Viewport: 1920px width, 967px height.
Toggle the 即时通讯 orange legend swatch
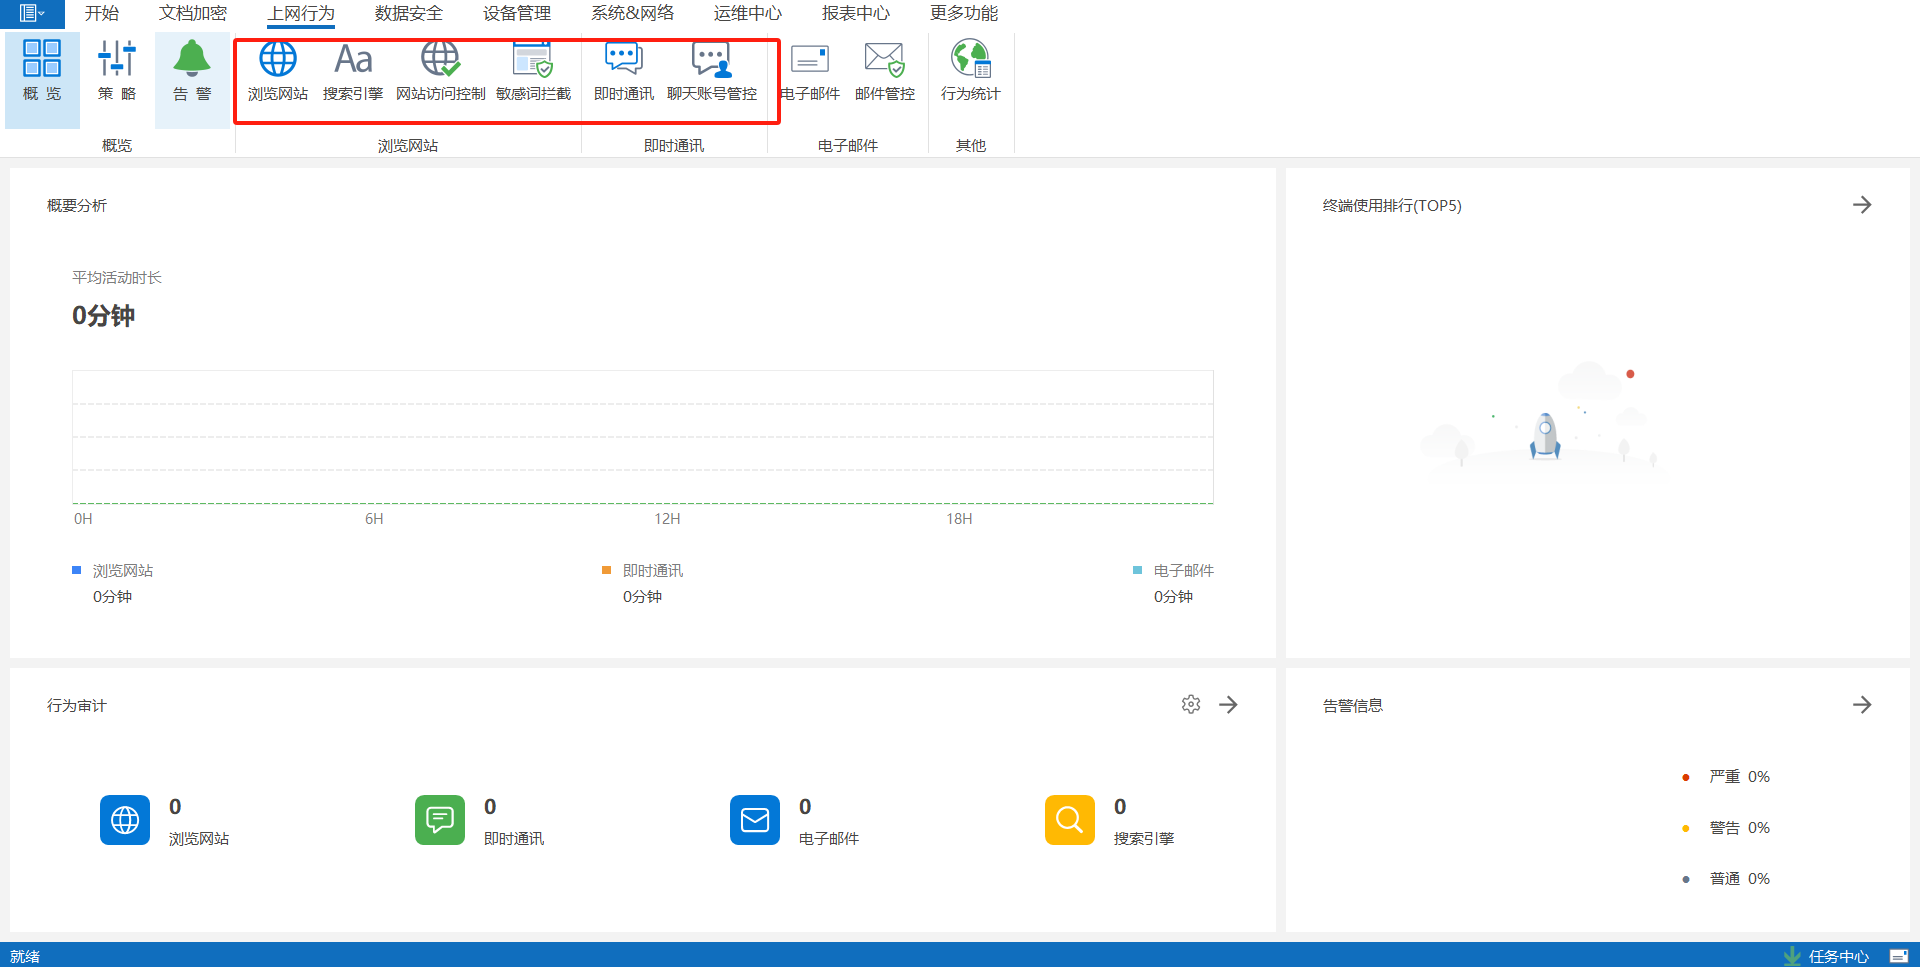(606, 570)
